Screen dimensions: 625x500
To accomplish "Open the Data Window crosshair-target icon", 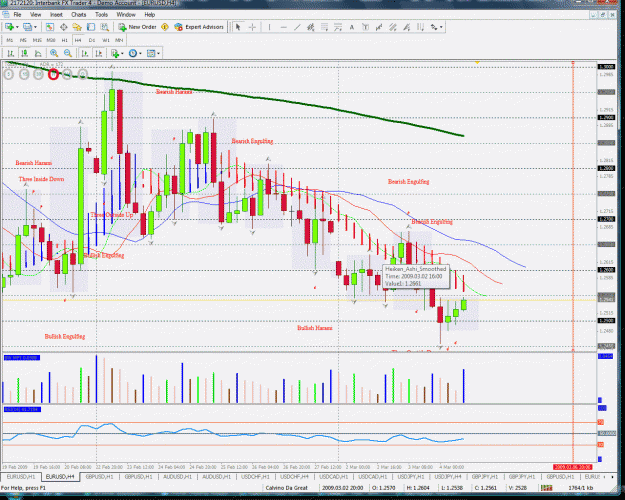I will tap(63, 27).
